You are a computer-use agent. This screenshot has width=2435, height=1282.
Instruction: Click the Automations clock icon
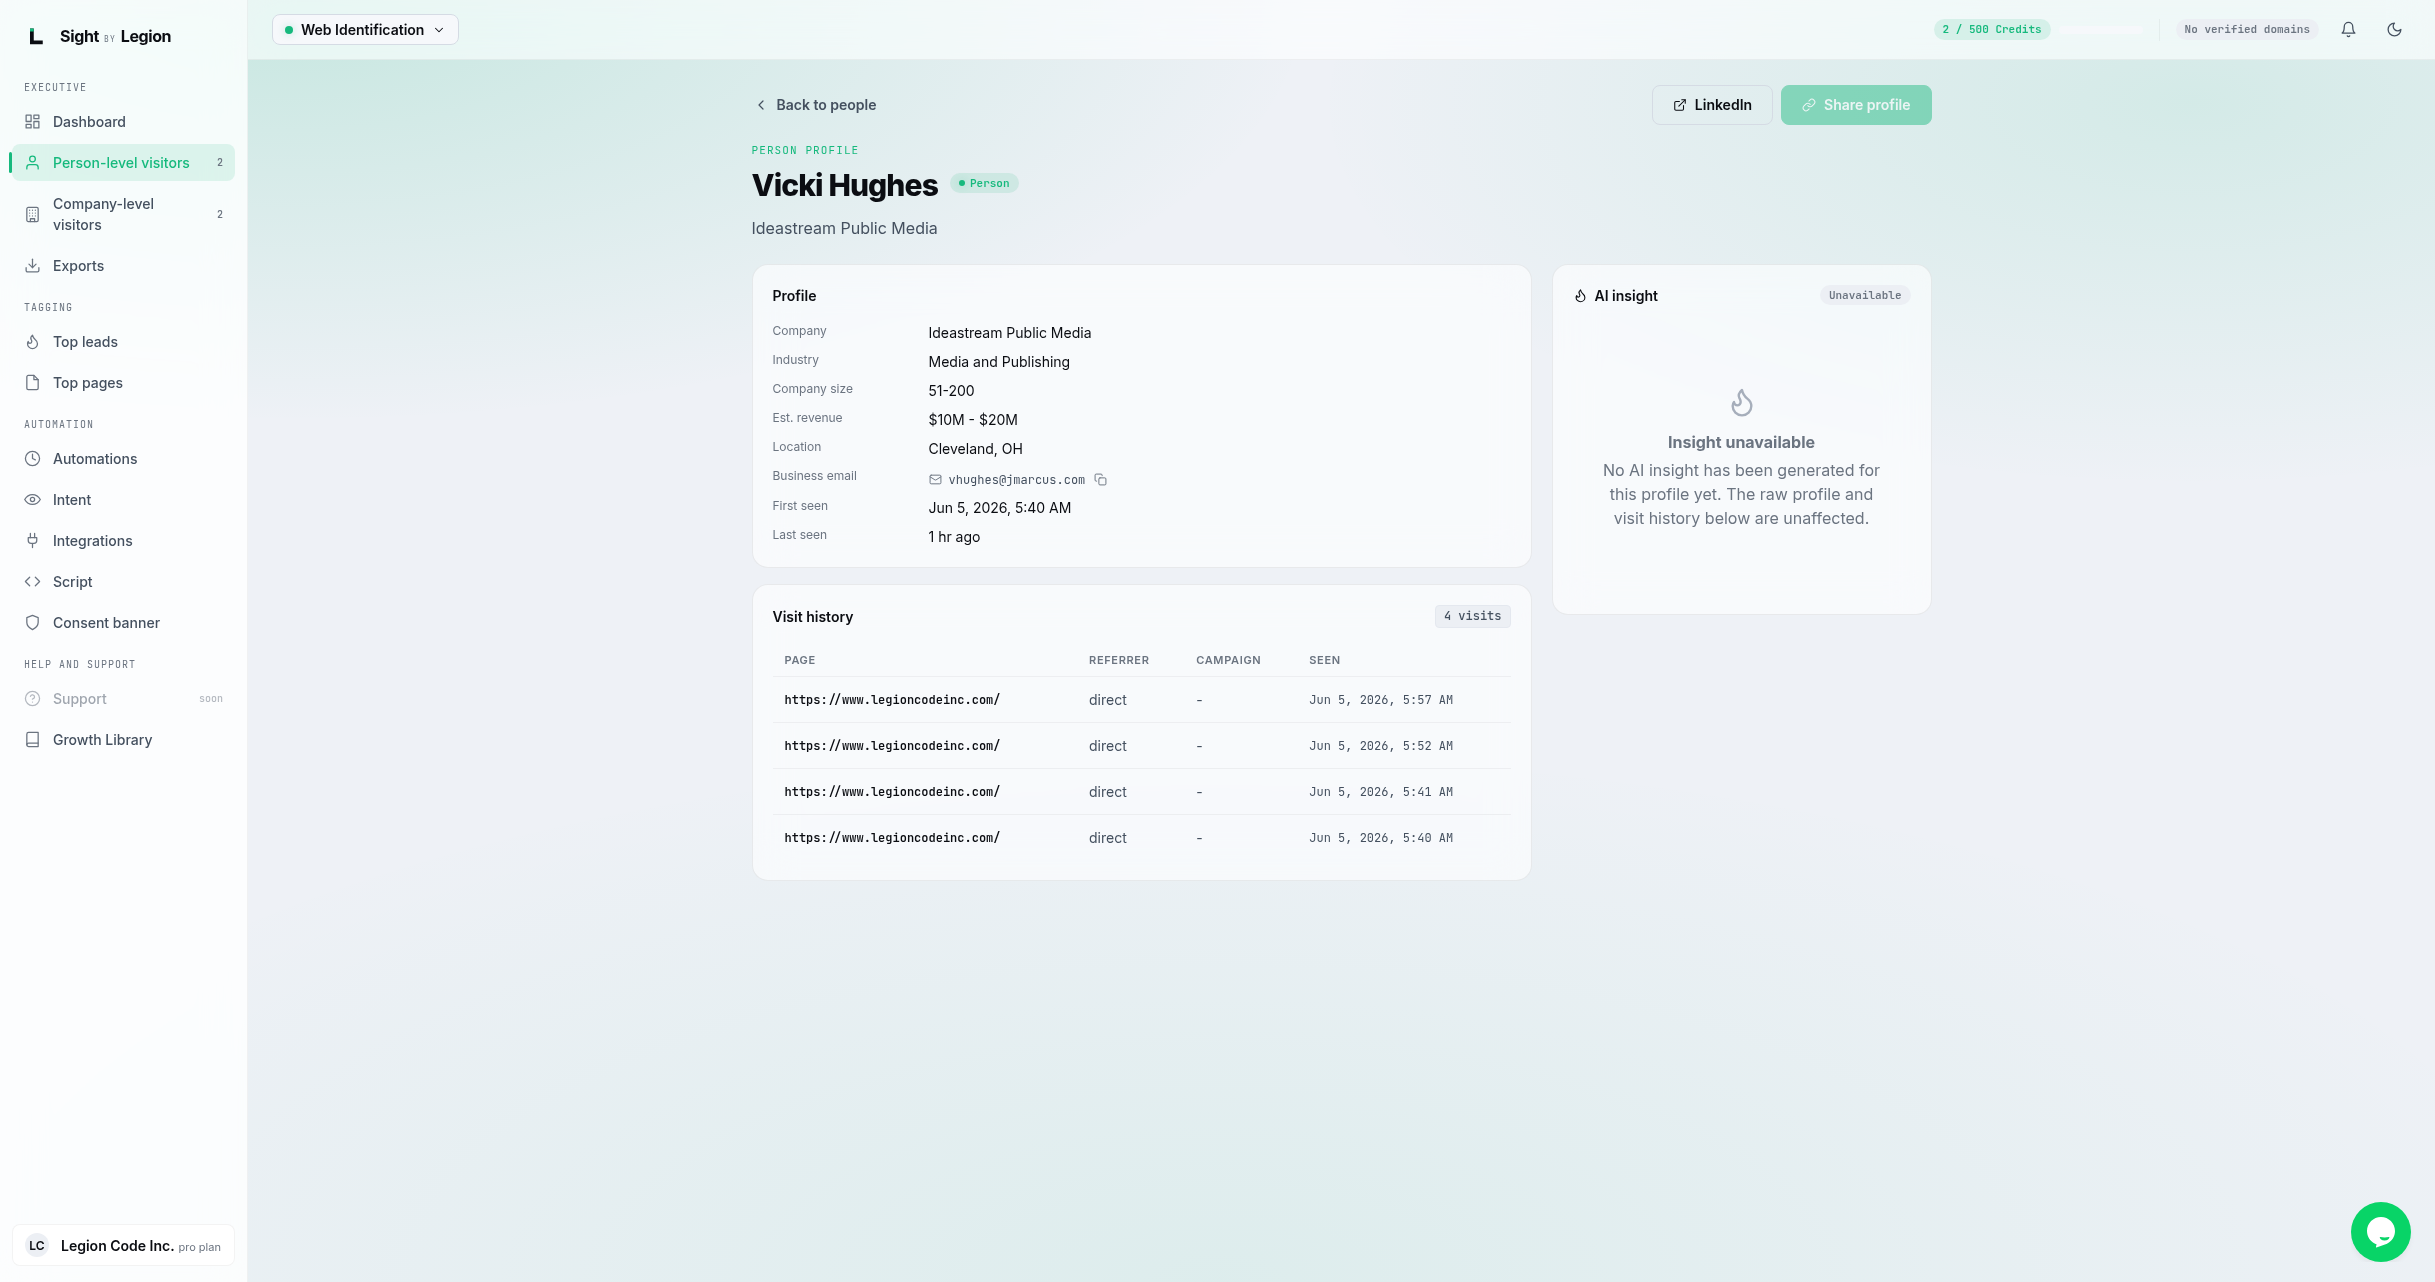(32, 459)
